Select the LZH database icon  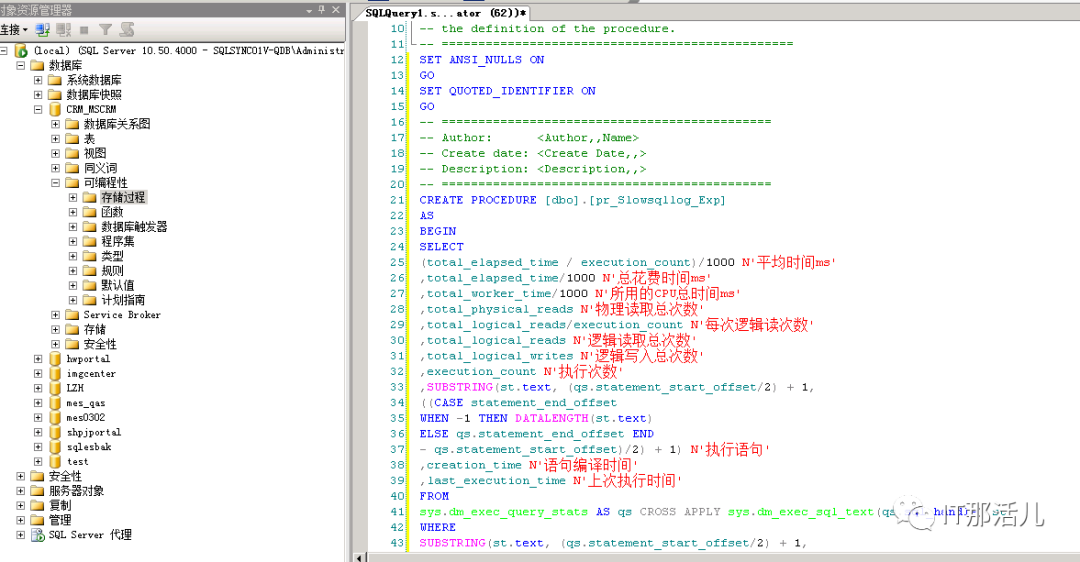pyautogui.click(x=55, y=388)
